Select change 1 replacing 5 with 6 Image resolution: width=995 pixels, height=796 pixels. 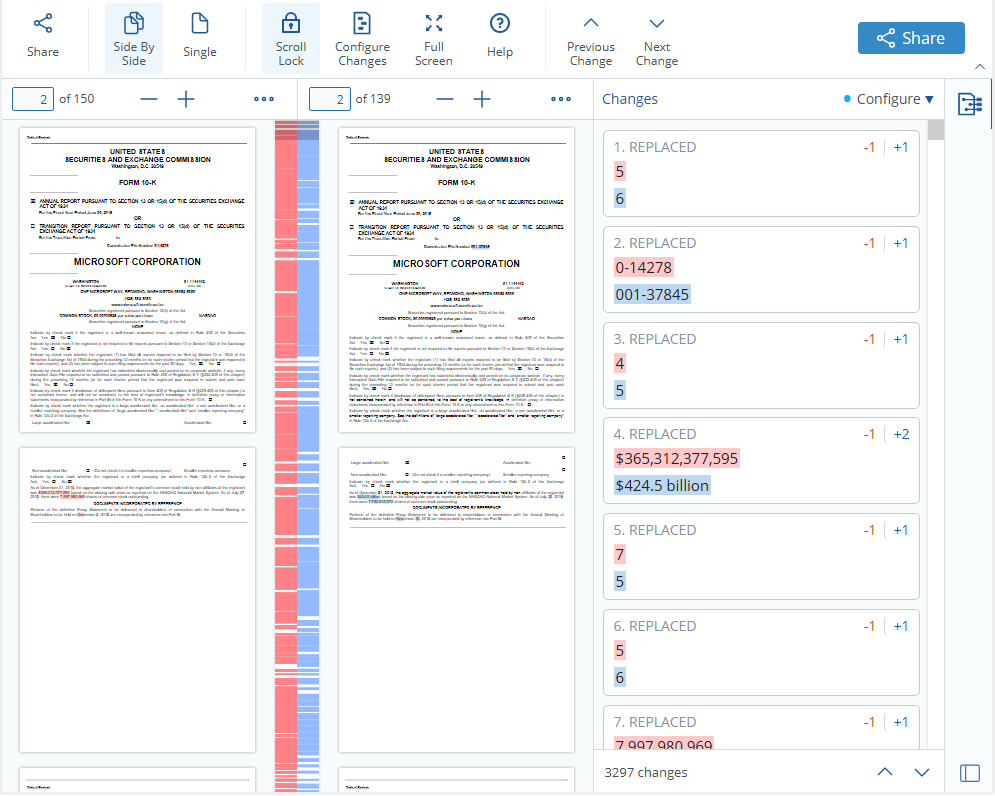[761, 173]
